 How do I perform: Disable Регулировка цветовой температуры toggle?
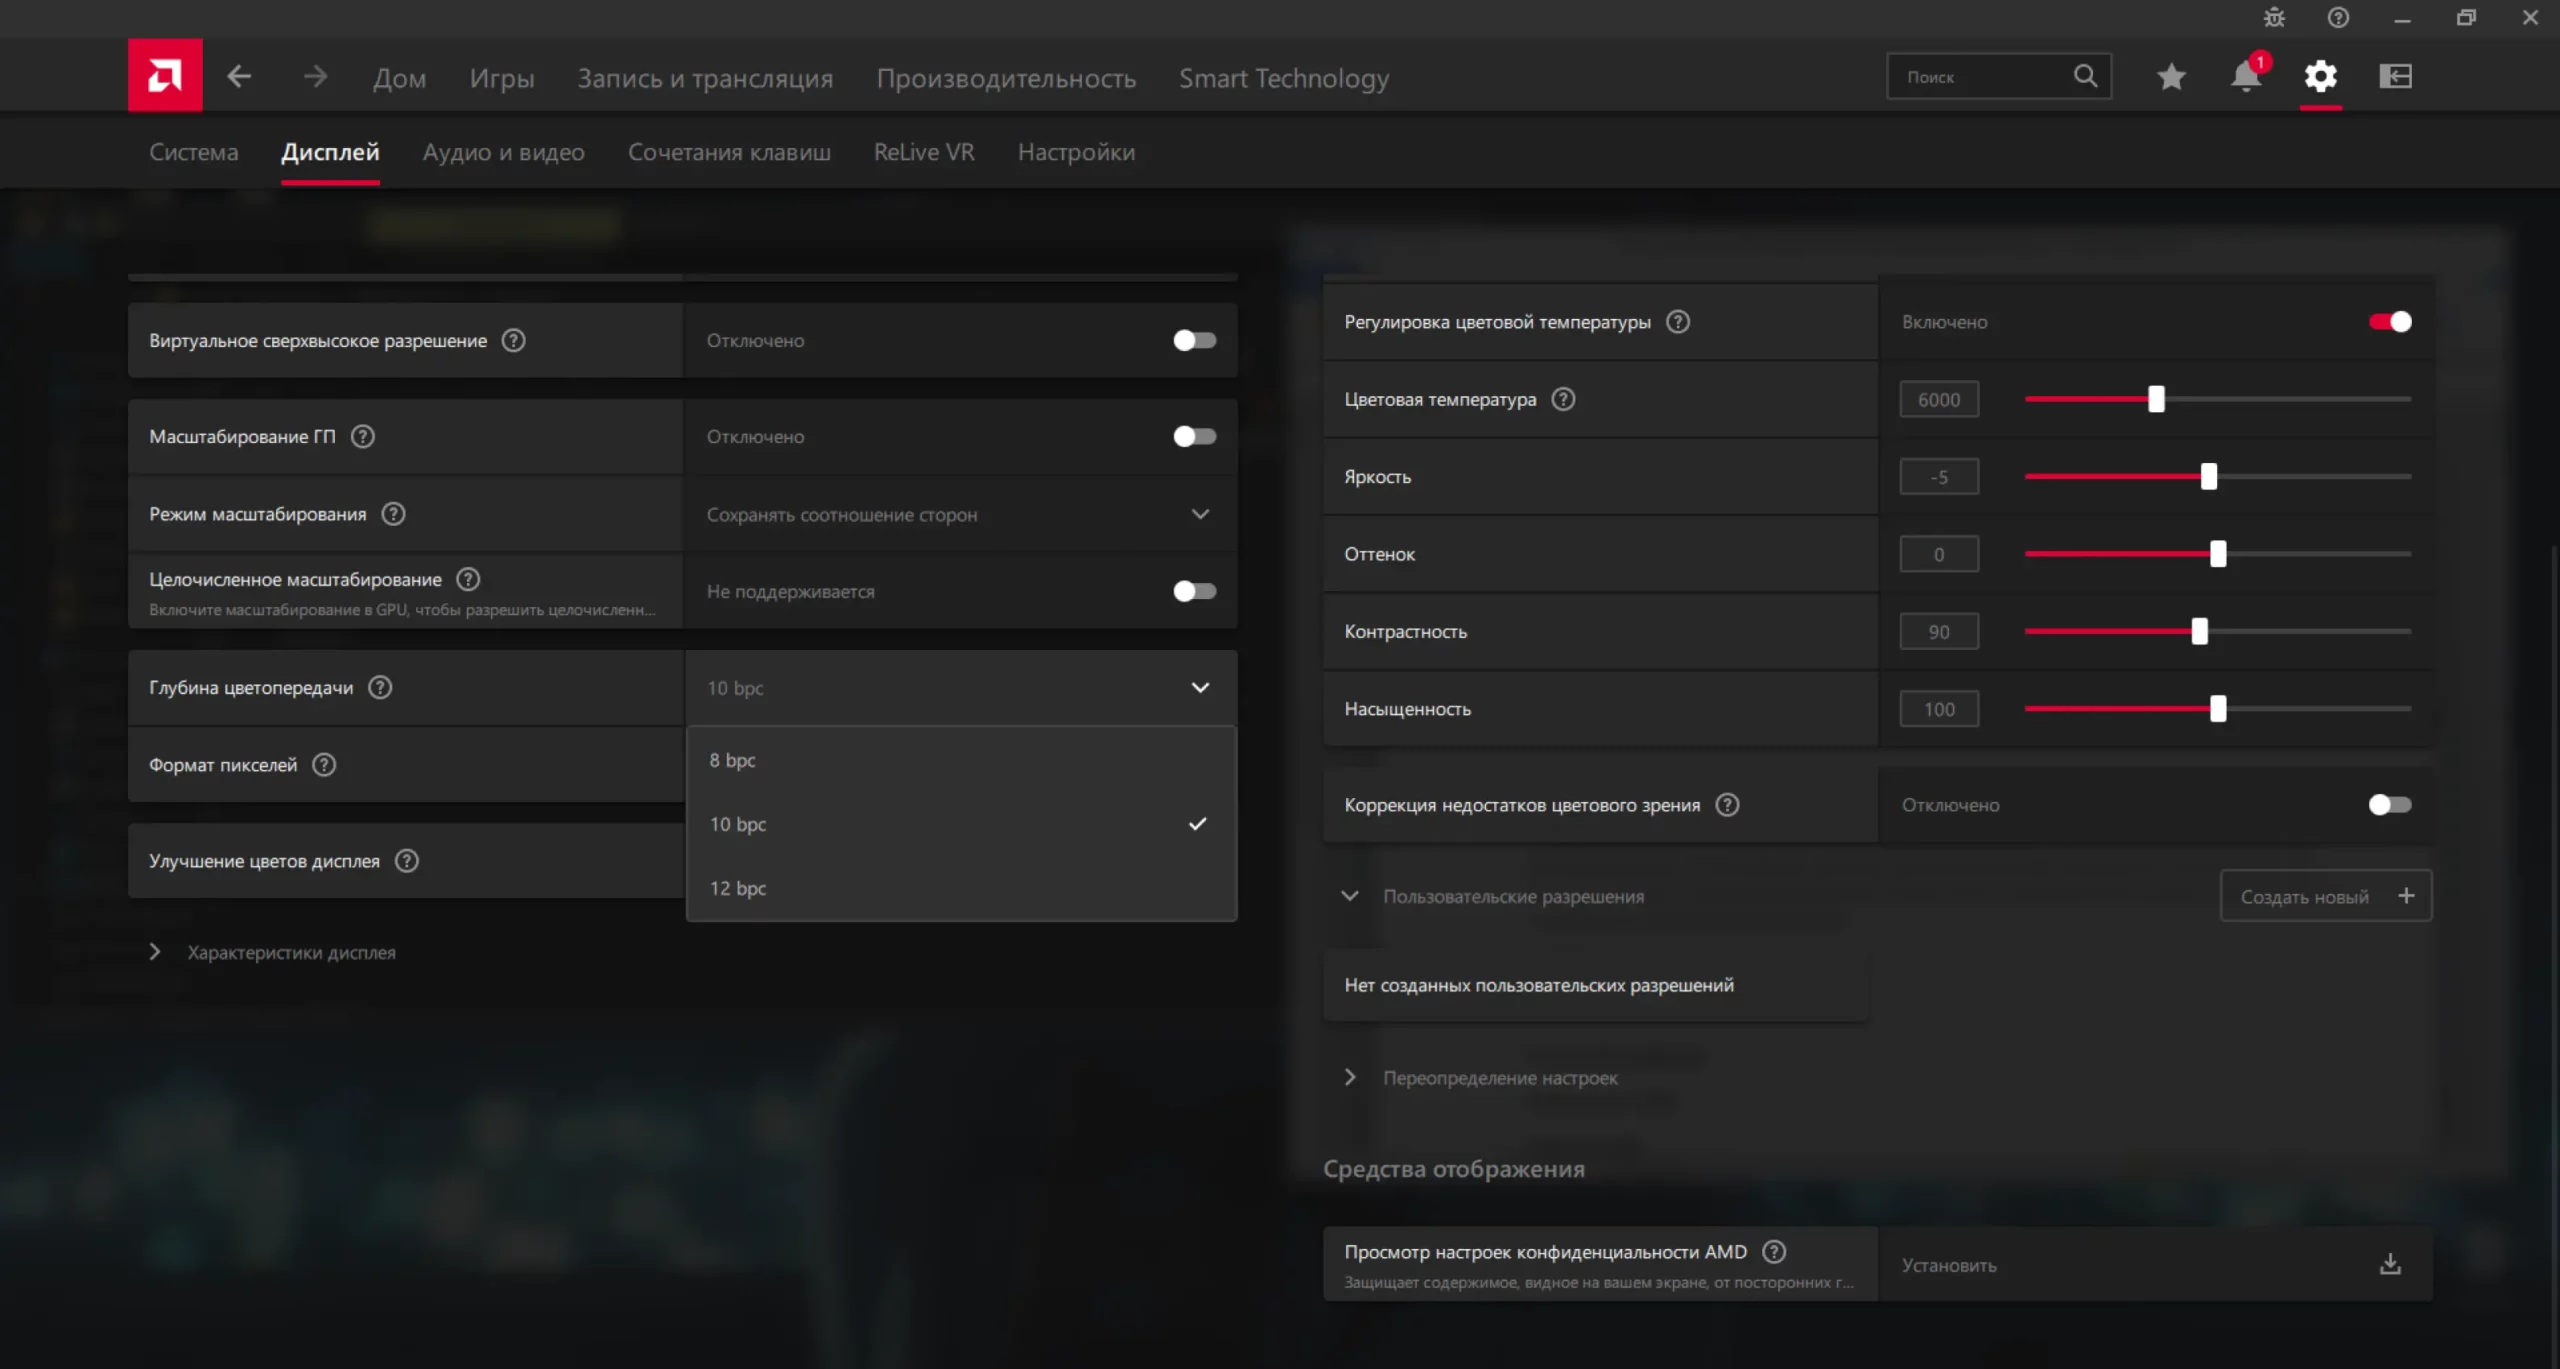coord(2390,322)
